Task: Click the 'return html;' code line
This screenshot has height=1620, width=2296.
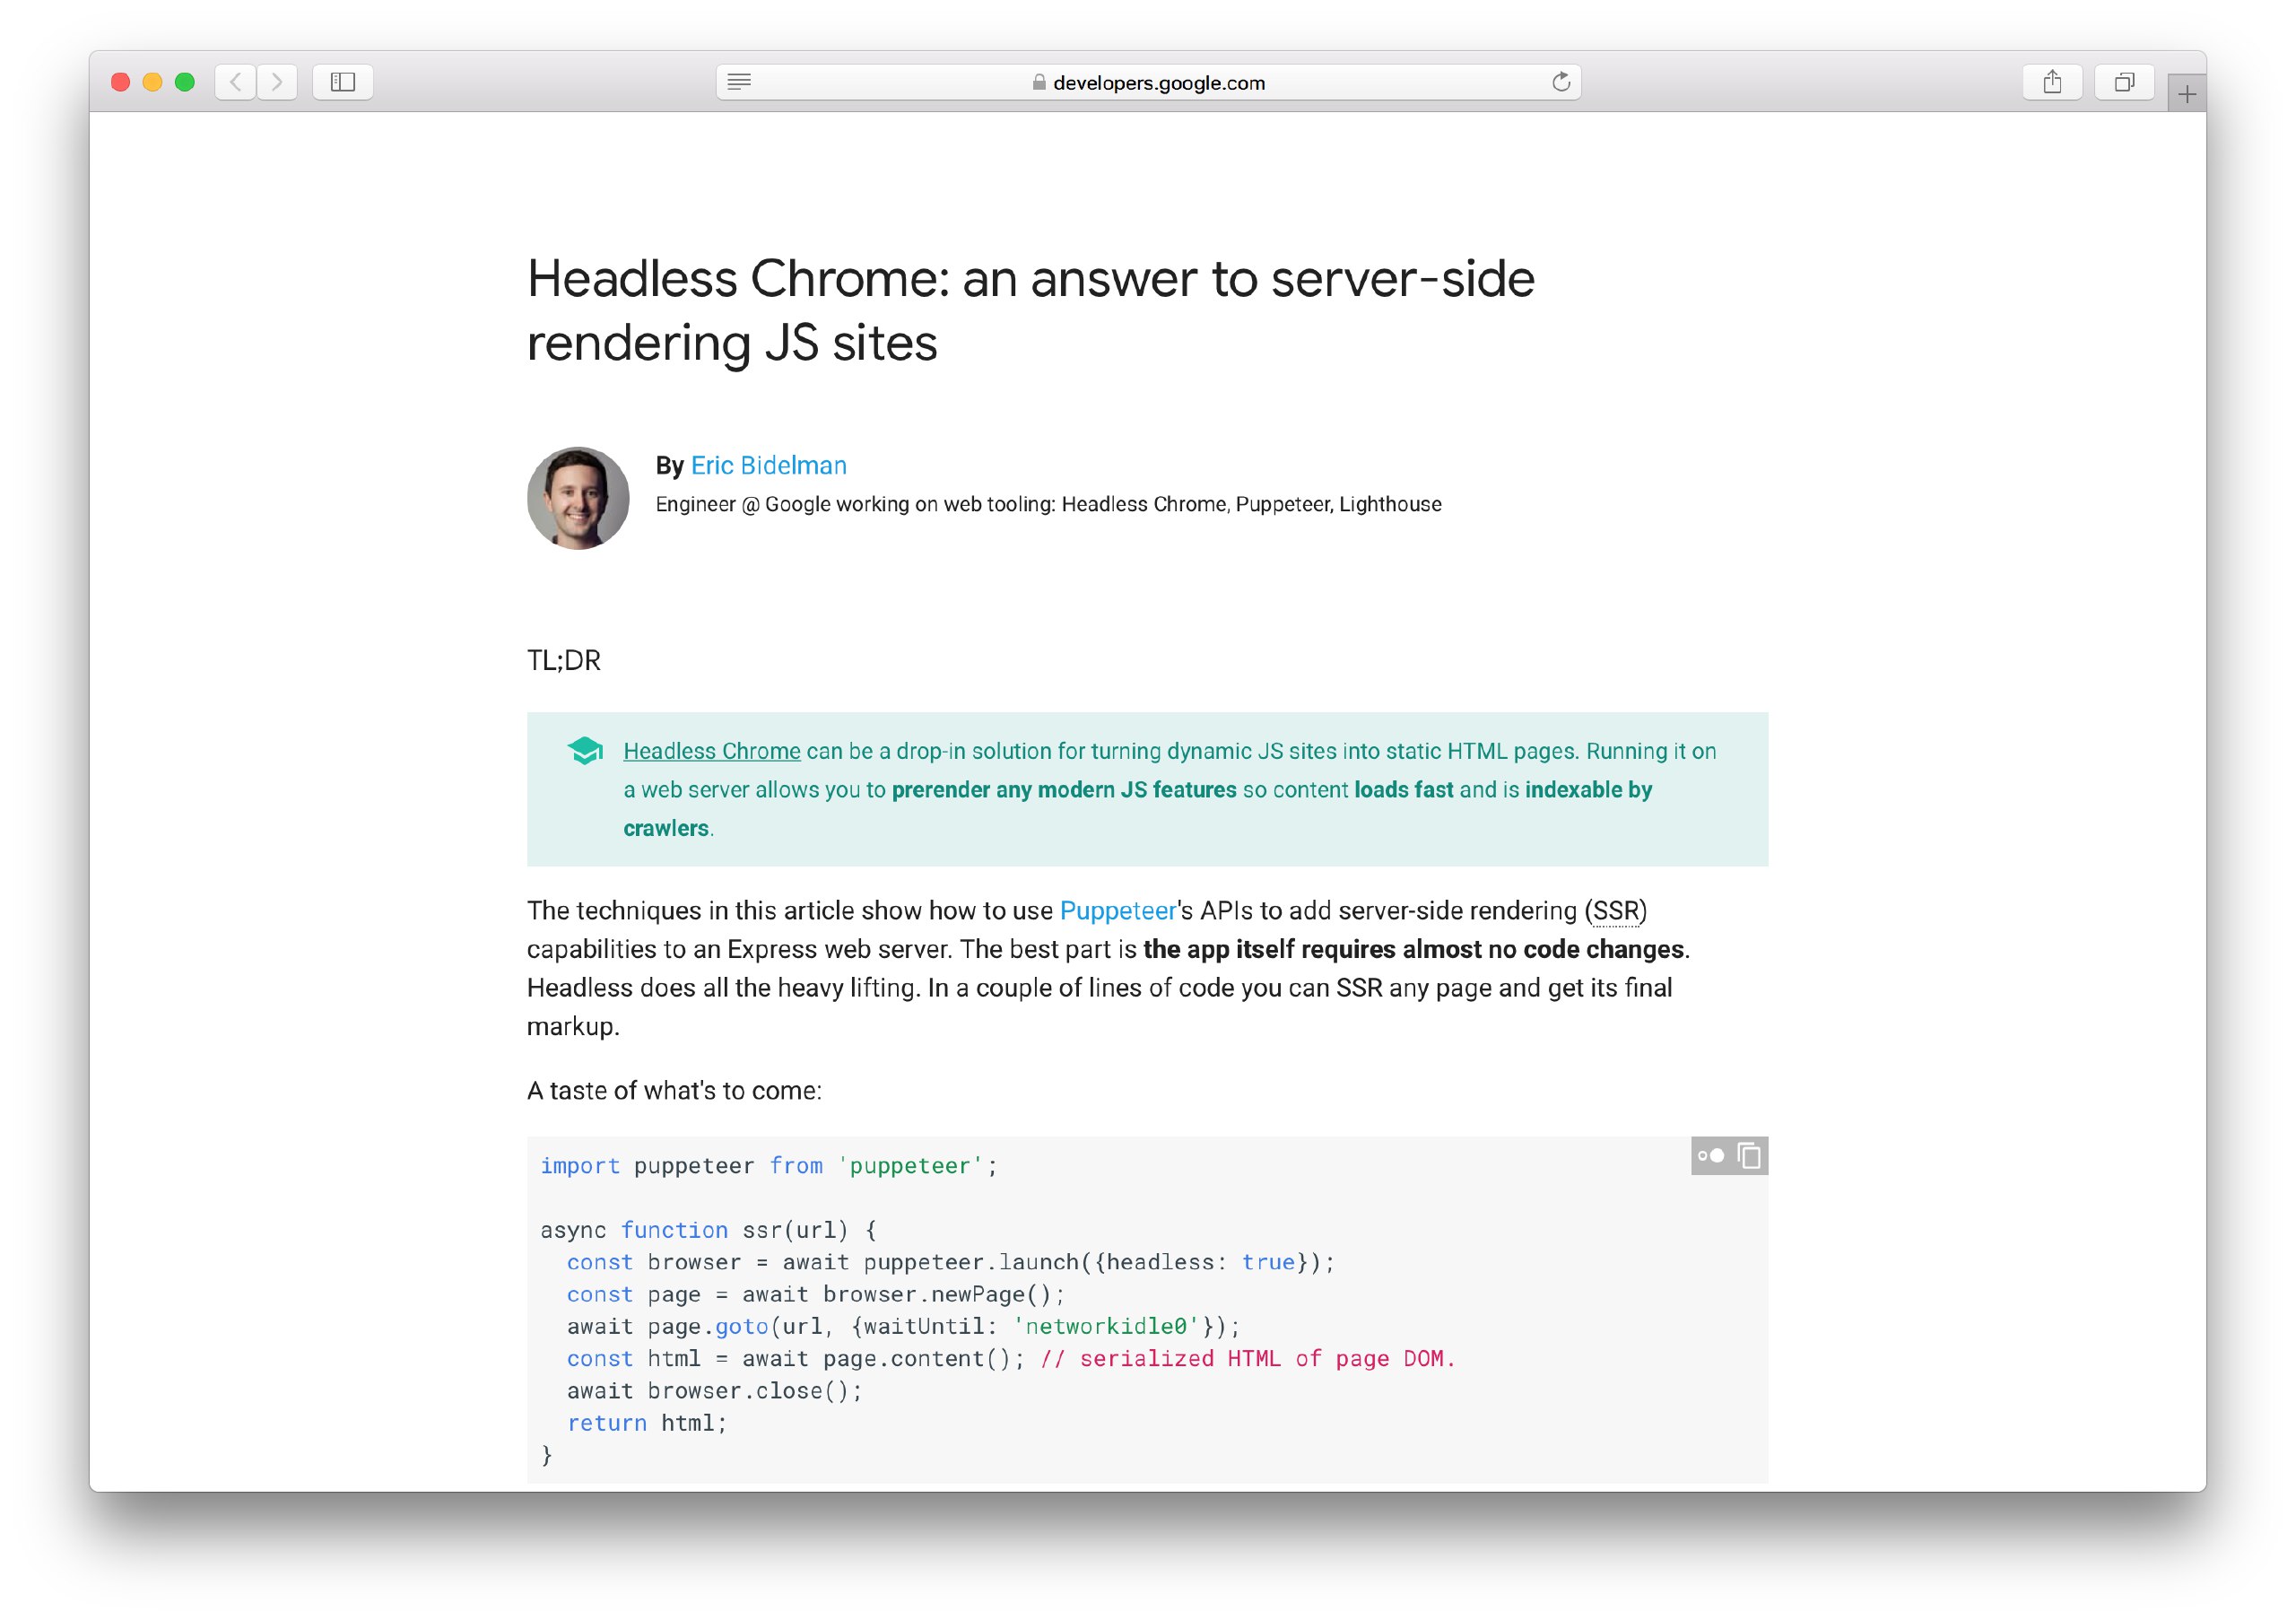Action: click(x=647, y=1422)
